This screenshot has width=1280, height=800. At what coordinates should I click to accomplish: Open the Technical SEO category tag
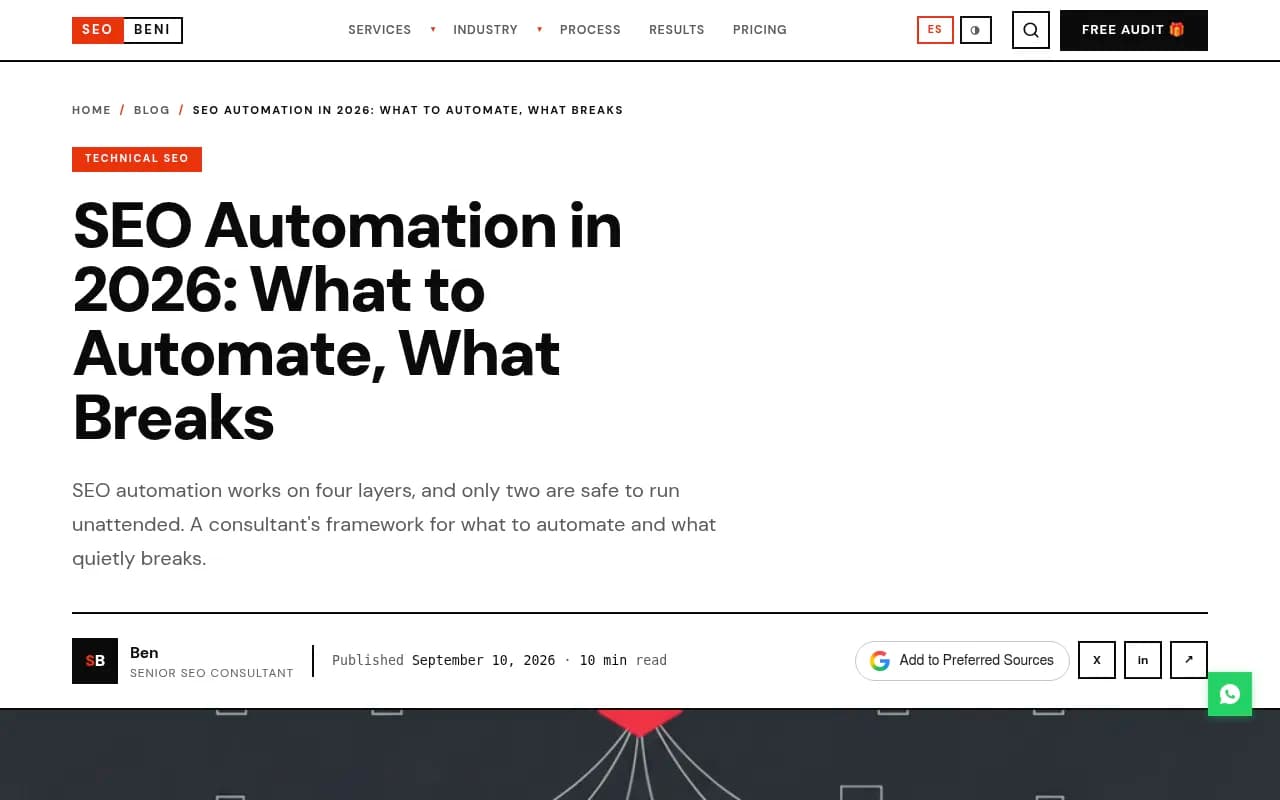(137, 159)
